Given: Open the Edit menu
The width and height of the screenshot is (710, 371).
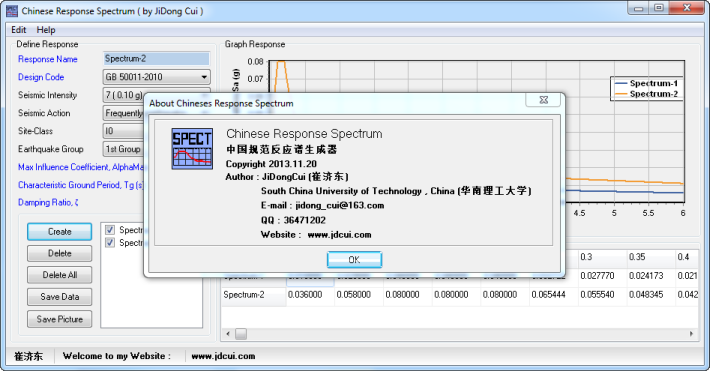Looking at the screenshot, I should coord(19,30).
